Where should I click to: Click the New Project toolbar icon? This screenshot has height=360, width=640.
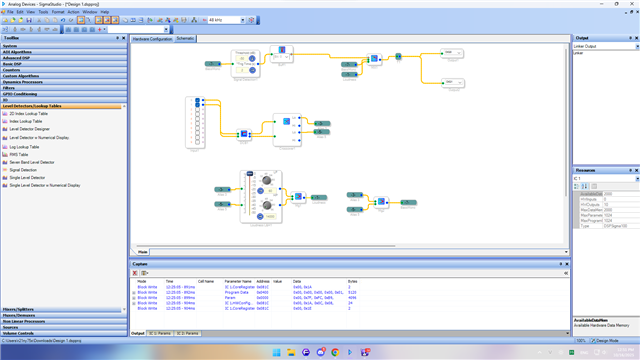pos(5,20)
